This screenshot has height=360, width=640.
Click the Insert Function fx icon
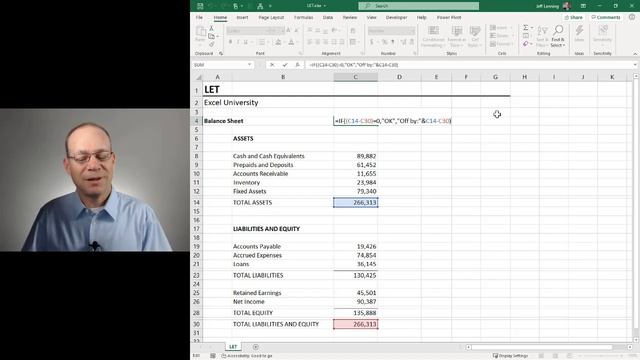point(298,64)
